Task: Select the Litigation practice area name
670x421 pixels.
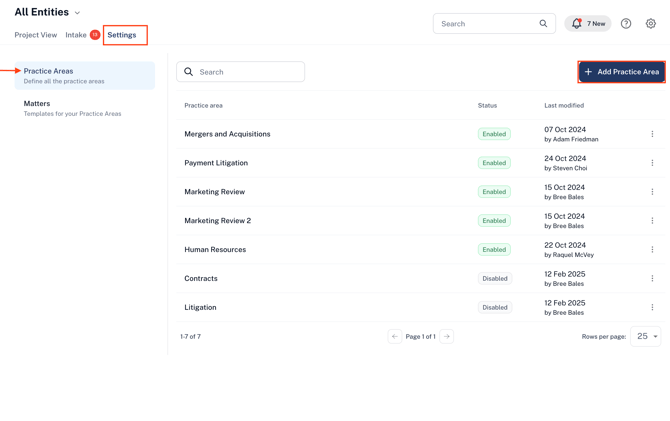Action: (x=200, y=307)
